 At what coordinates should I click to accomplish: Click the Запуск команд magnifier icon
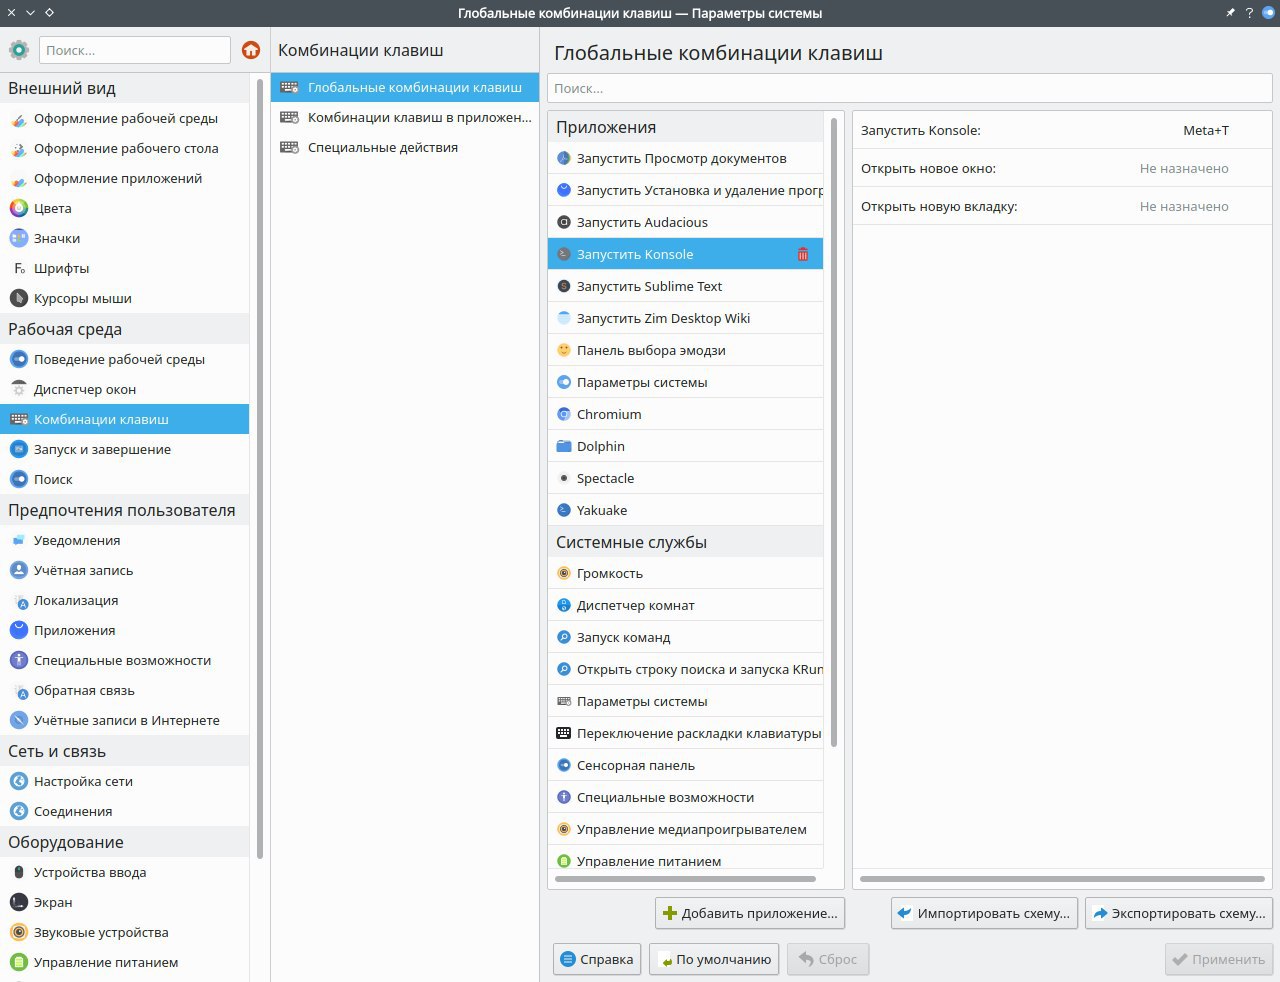pyautogui.click(x=564, y=637)
